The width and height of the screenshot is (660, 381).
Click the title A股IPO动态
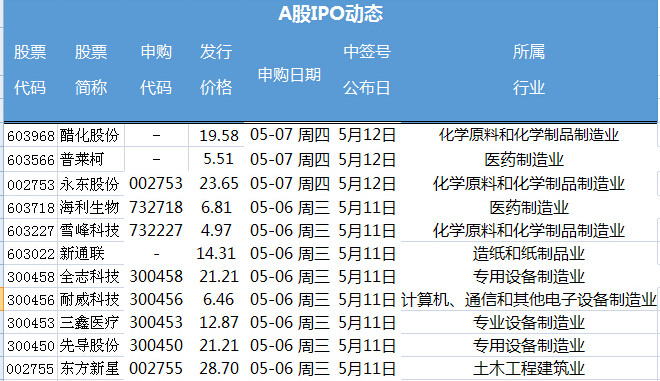coord(330,14)
